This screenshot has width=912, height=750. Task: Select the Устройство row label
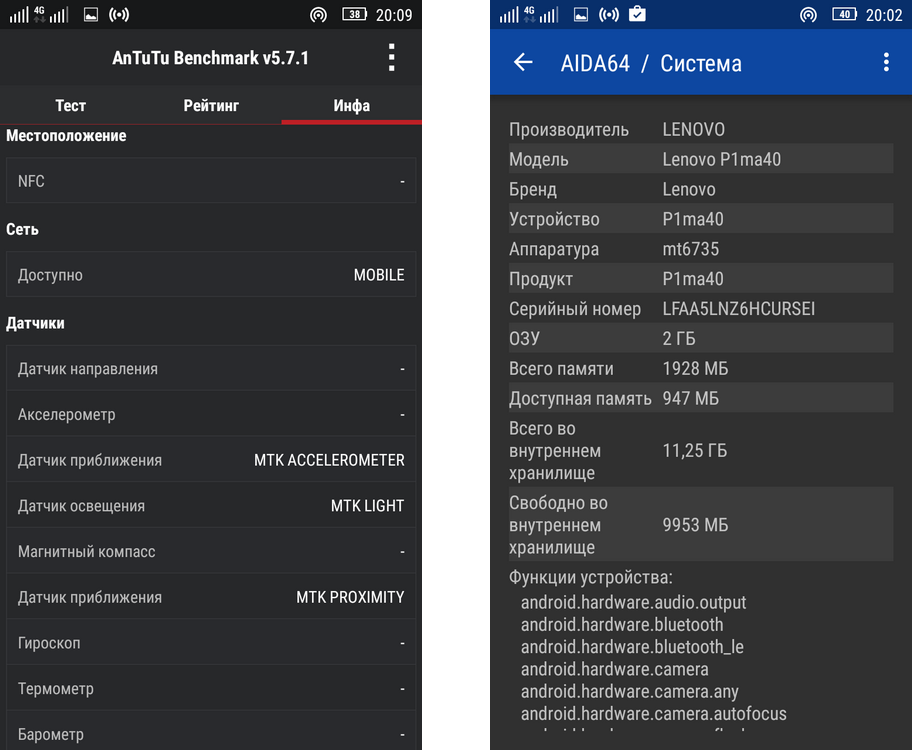[x=554, y=219]
